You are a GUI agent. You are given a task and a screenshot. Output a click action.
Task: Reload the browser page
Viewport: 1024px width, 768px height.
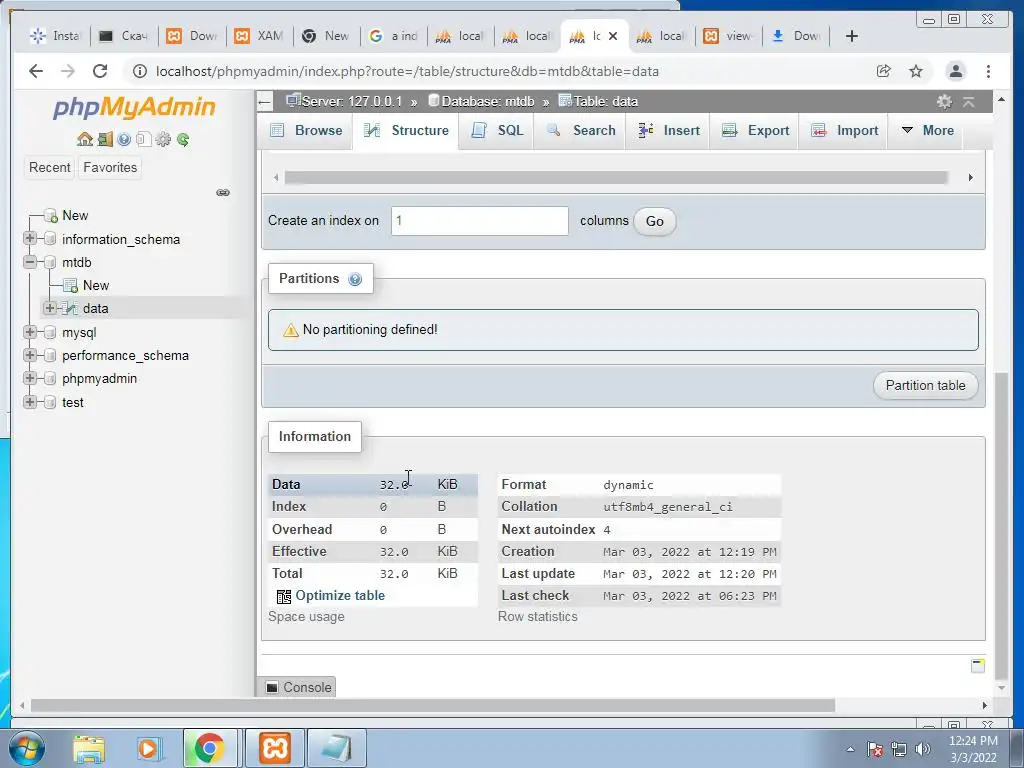[99, 71]
